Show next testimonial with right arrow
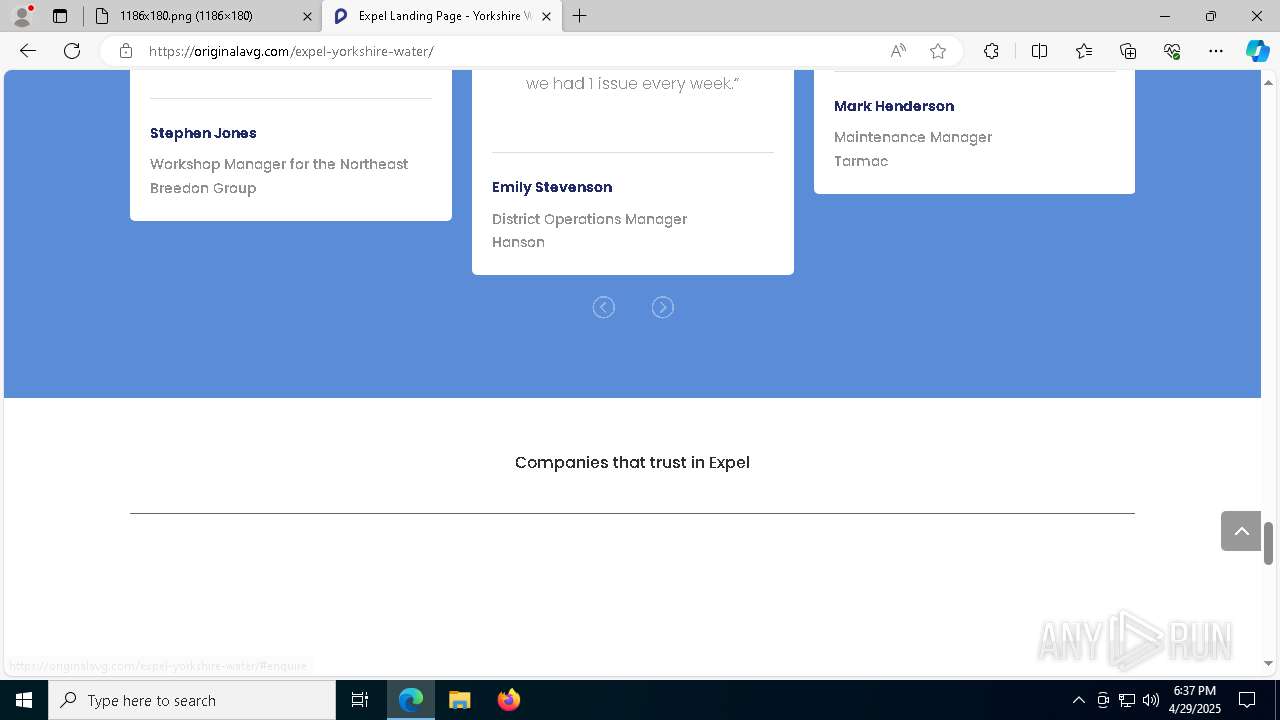Viewport: 1280px width, 720px height. 662,307
